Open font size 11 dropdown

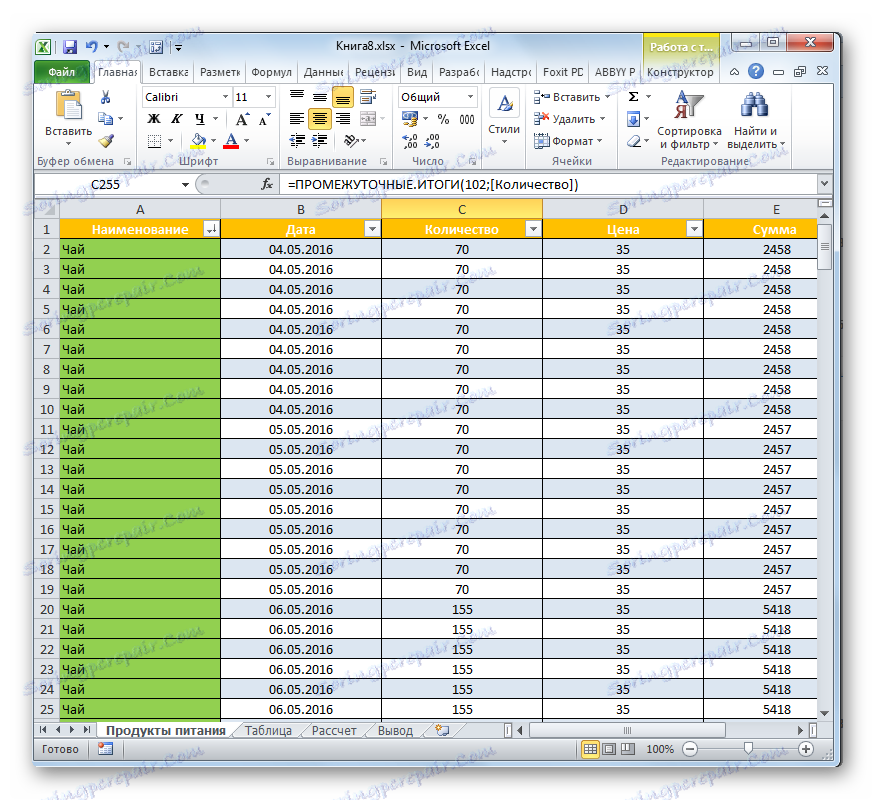pyautogui.click(x=268, y=97)
